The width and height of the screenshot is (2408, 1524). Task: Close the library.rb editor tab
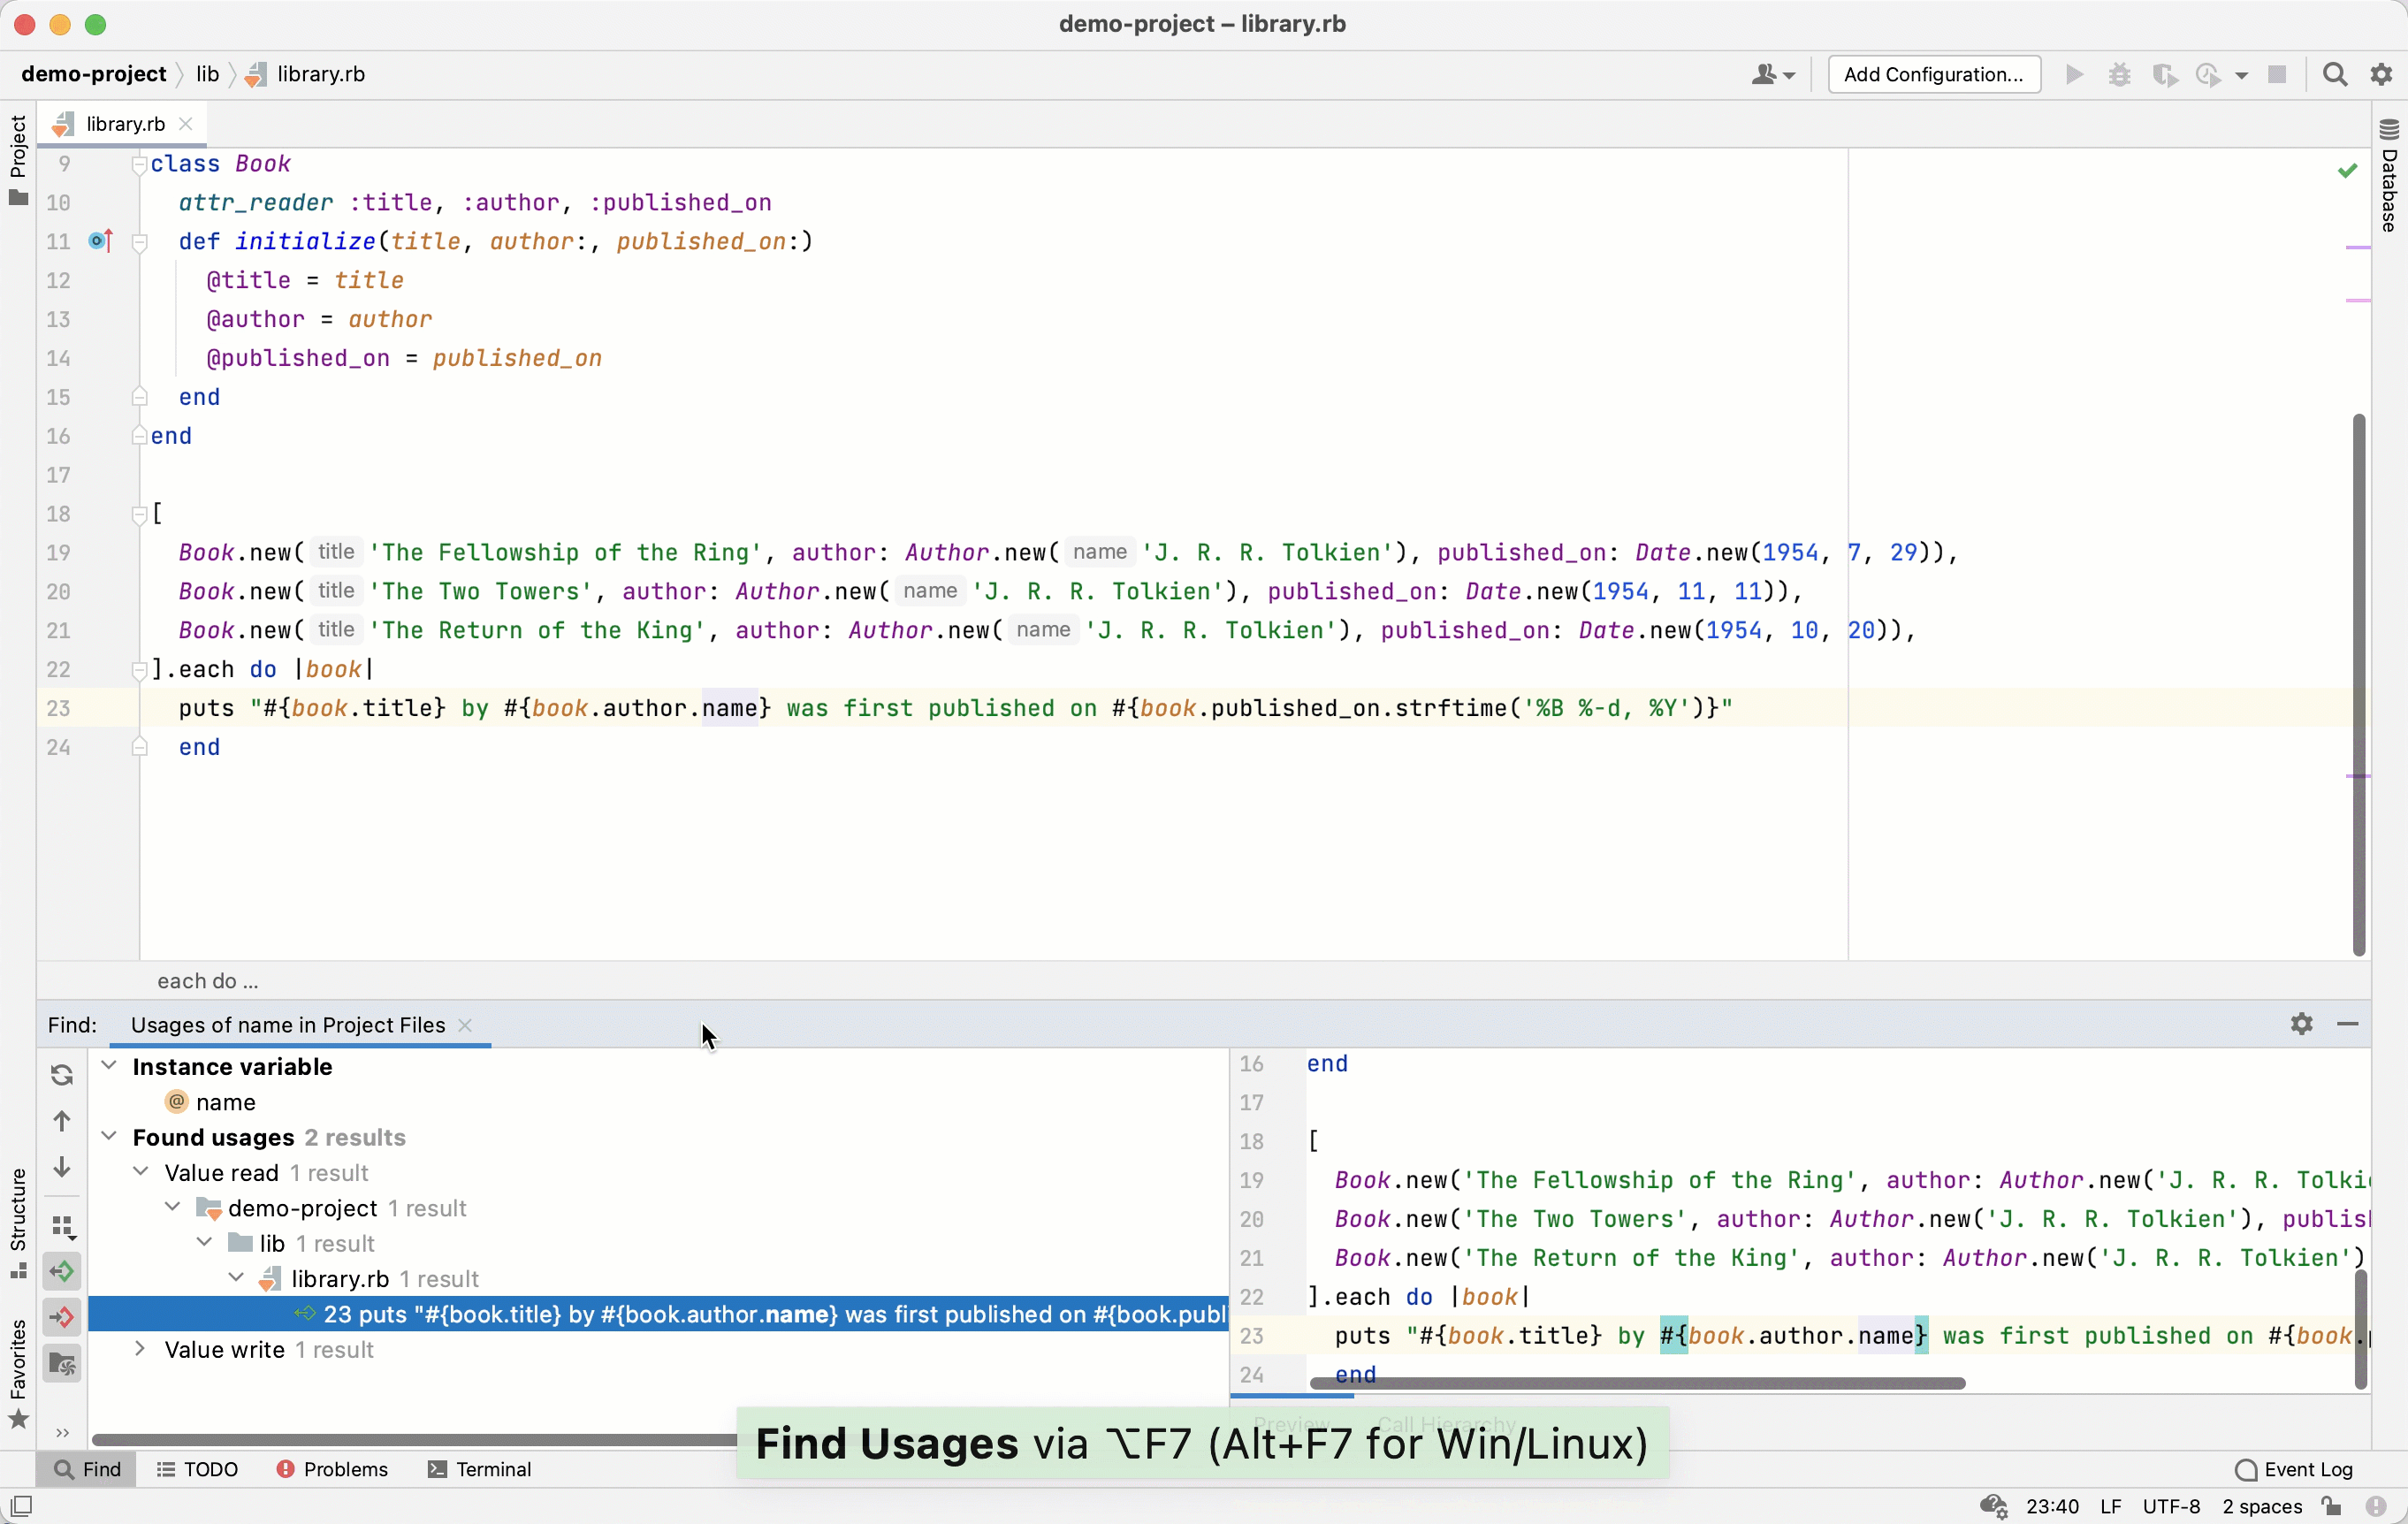click(x=186, y=124)
